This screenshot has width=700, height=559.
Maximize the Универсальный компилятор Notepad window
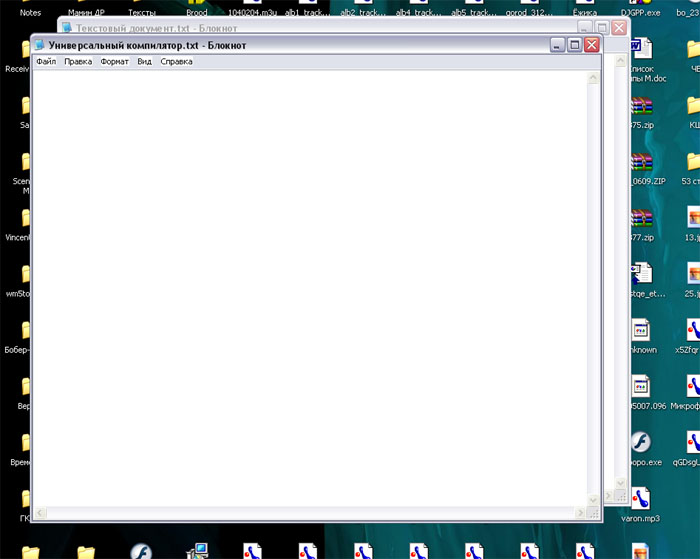pyautogui.click(x=575, y=45)
